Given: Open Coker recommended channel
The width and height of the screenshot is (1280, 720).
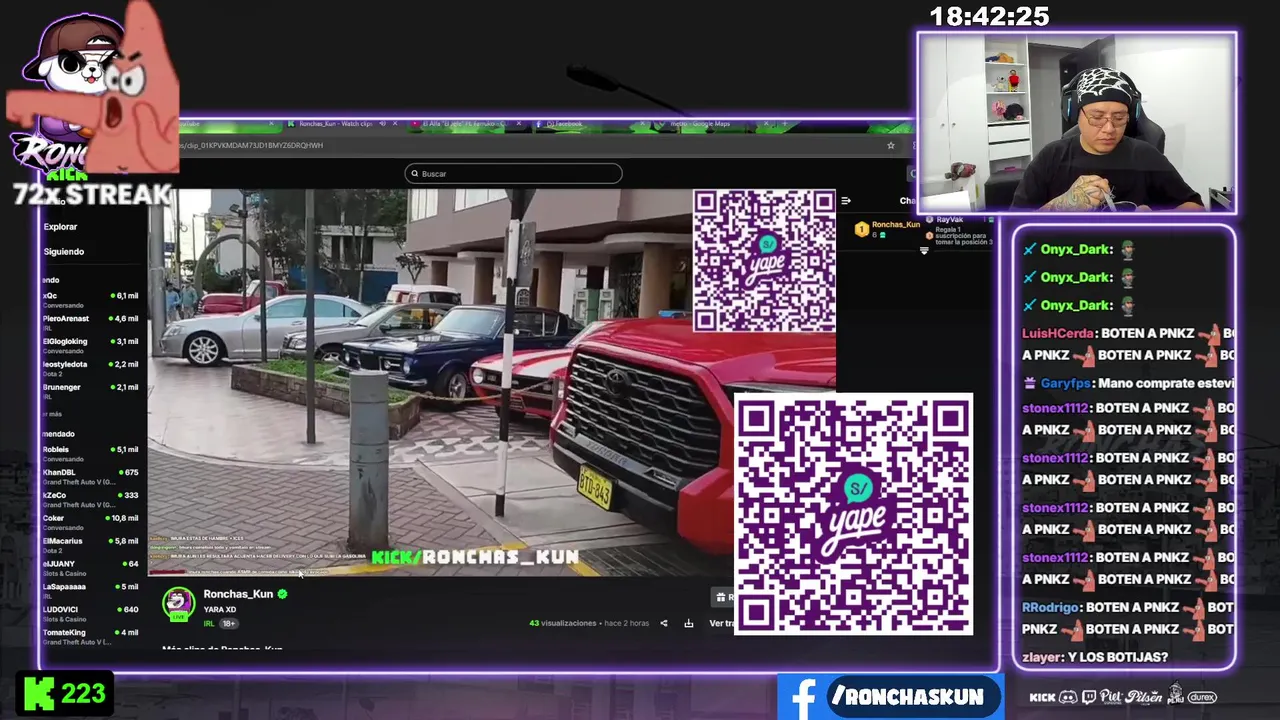Looking at the screenshot, I should pyautogui.click(x=91, y=522).
